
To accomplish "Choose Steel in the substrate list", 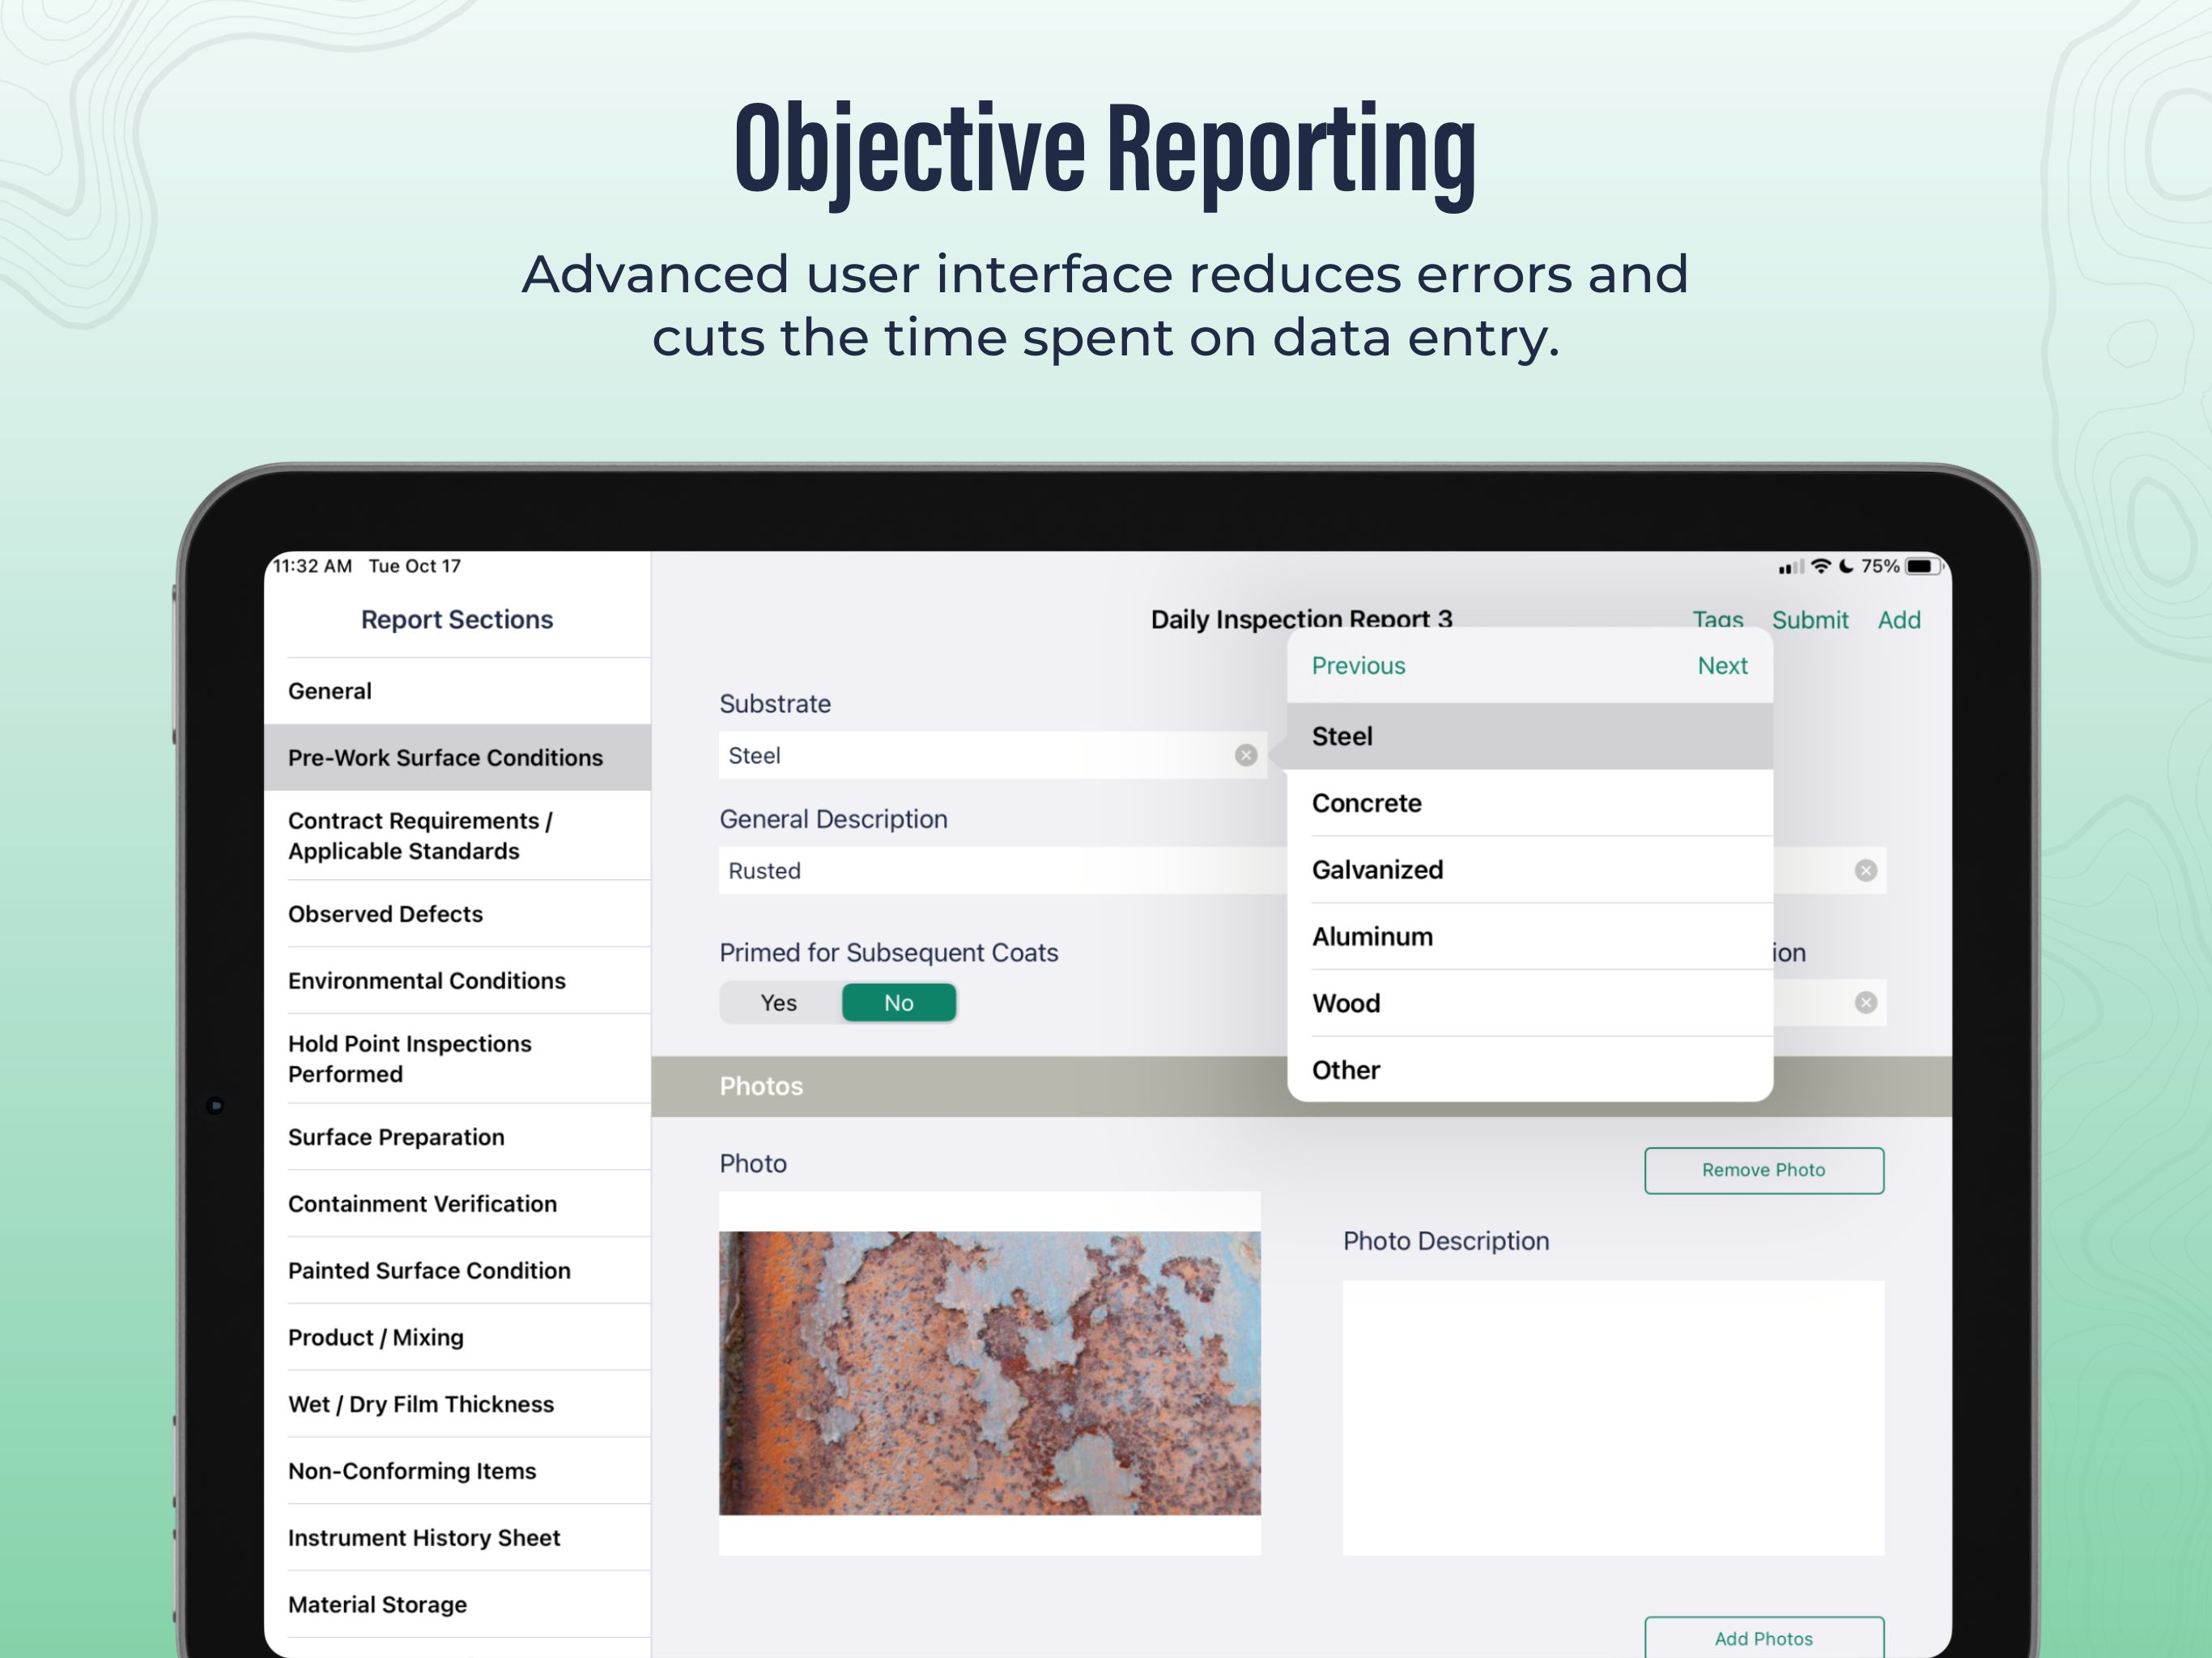I will pyautogui.click(x=1530, y=736).
